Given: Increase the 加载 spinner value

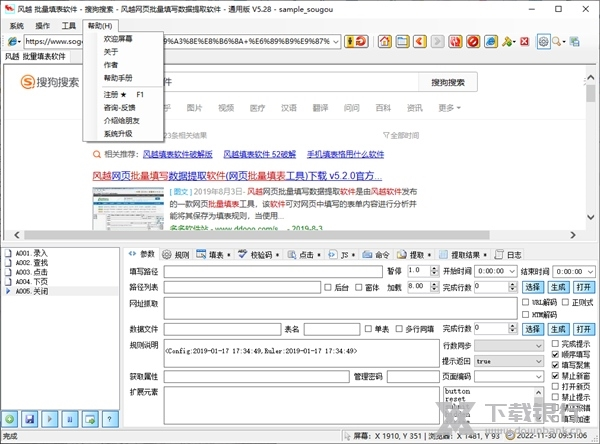Looking at the screenshot, I should pyautogui.click(x=434, y=284).
